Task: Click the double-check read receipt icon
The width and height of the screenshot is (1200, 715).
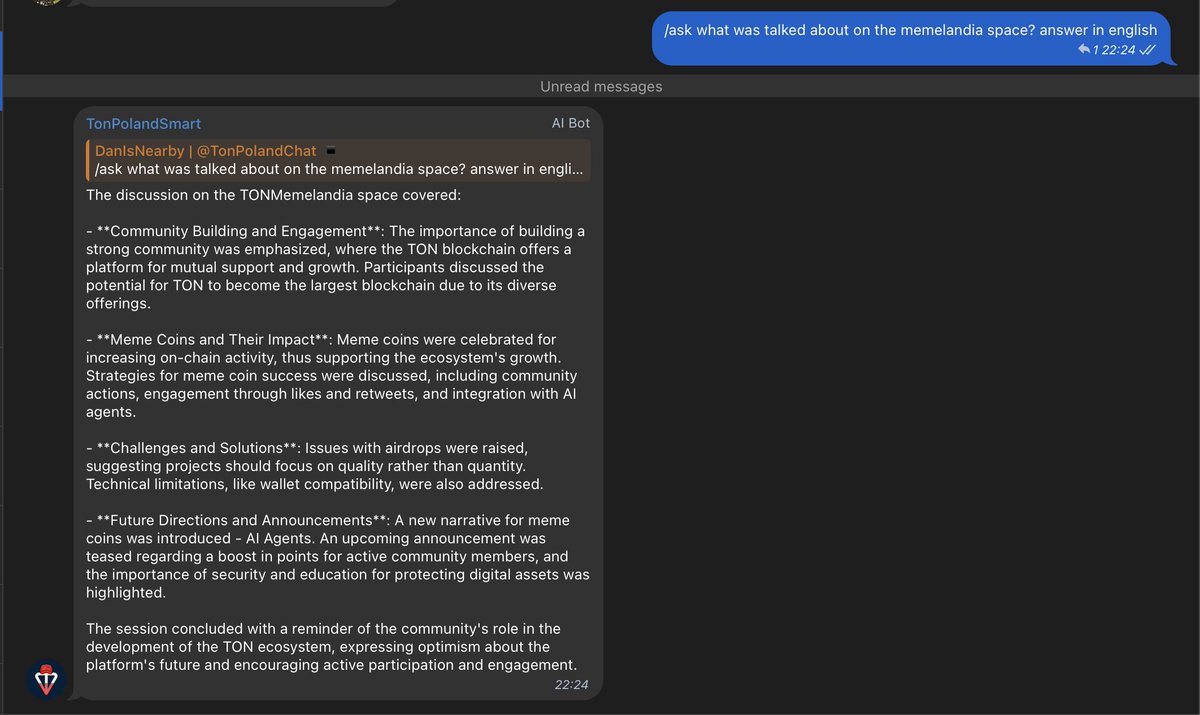Action: pyautogui.click(x=1148, y=49)
